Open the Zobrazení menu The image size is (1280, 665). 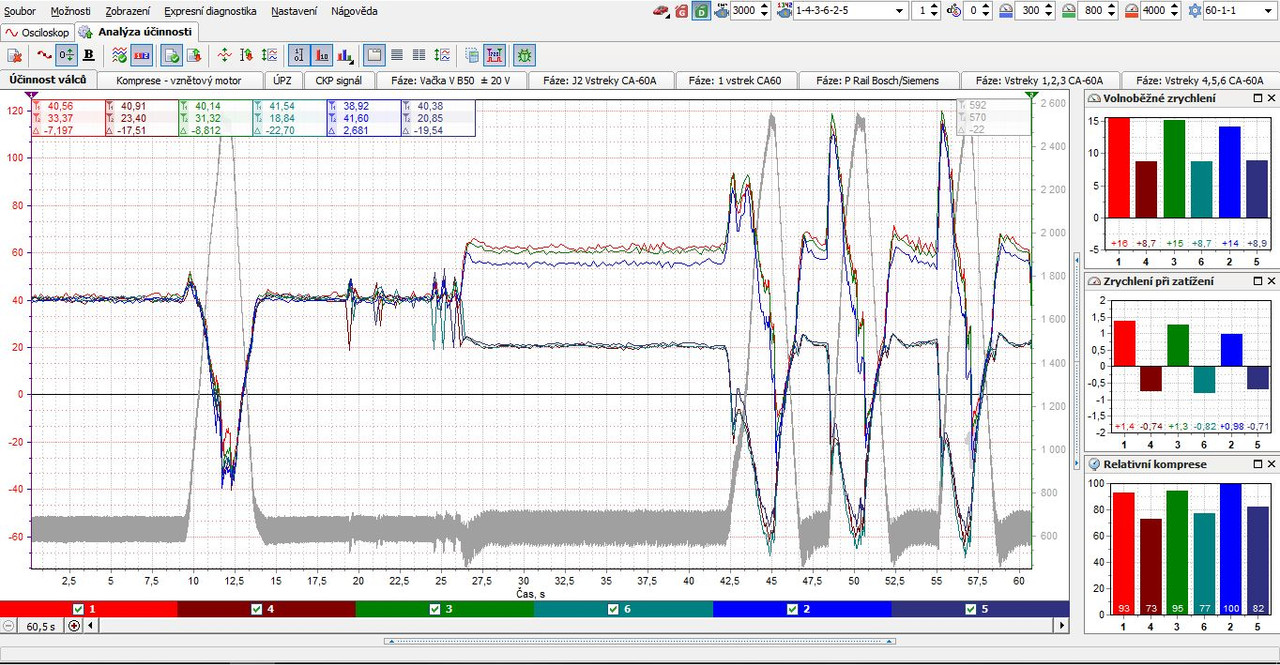128,11
